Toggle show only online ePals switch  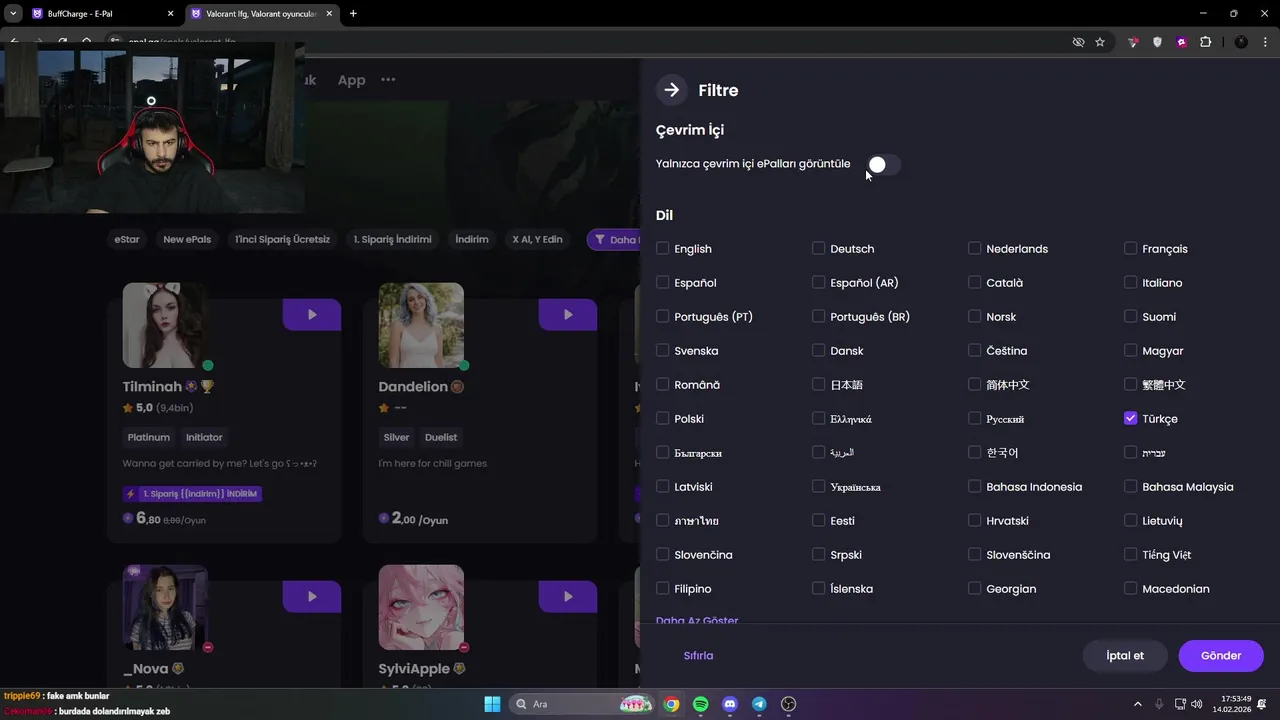click(x=884, y=164)
